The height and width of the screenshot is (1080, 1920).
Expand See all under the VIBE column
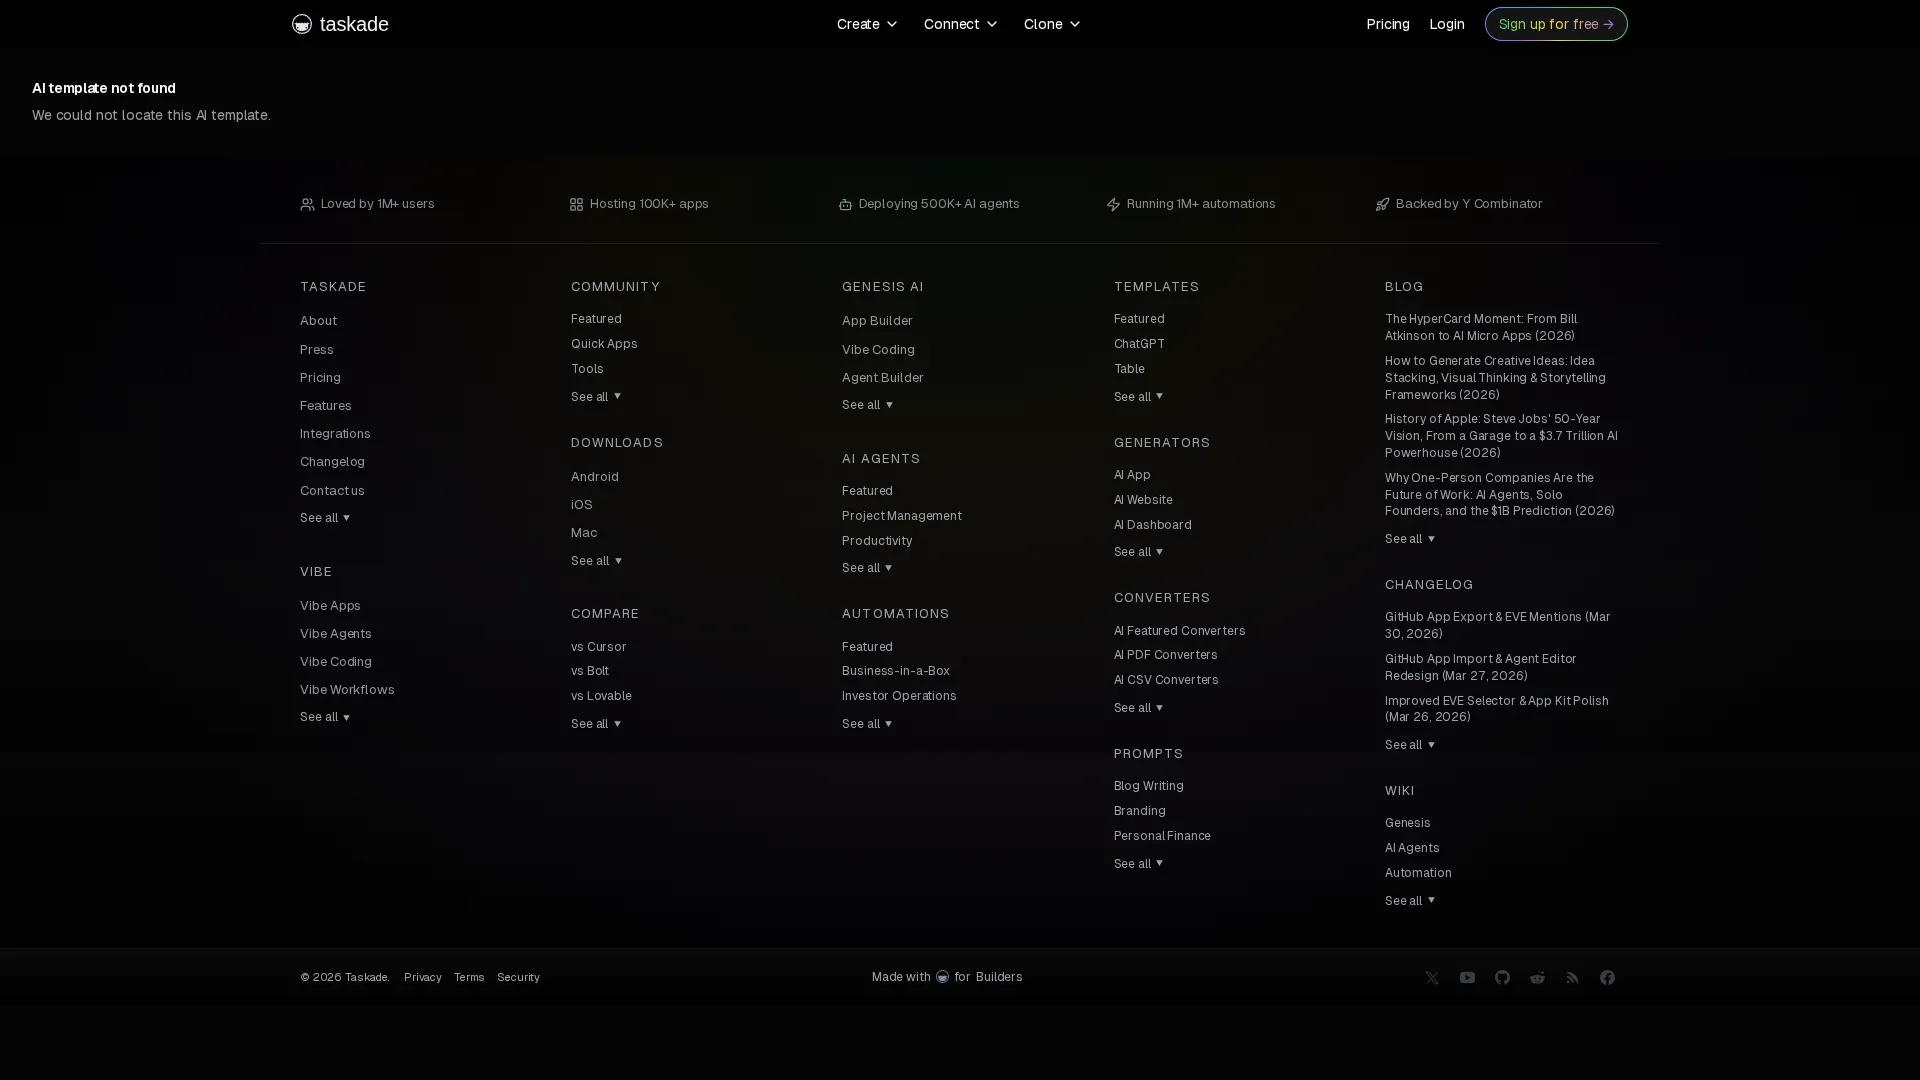pos(324,717)
